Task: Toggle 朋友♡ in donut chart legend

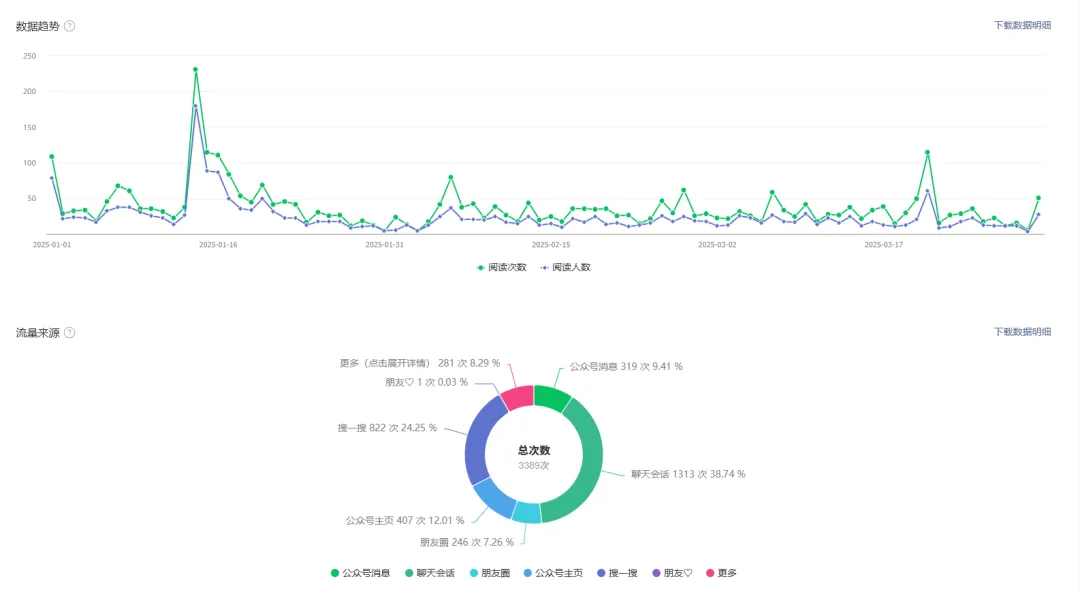Action: pyautogui.click(x=672, y=573)
